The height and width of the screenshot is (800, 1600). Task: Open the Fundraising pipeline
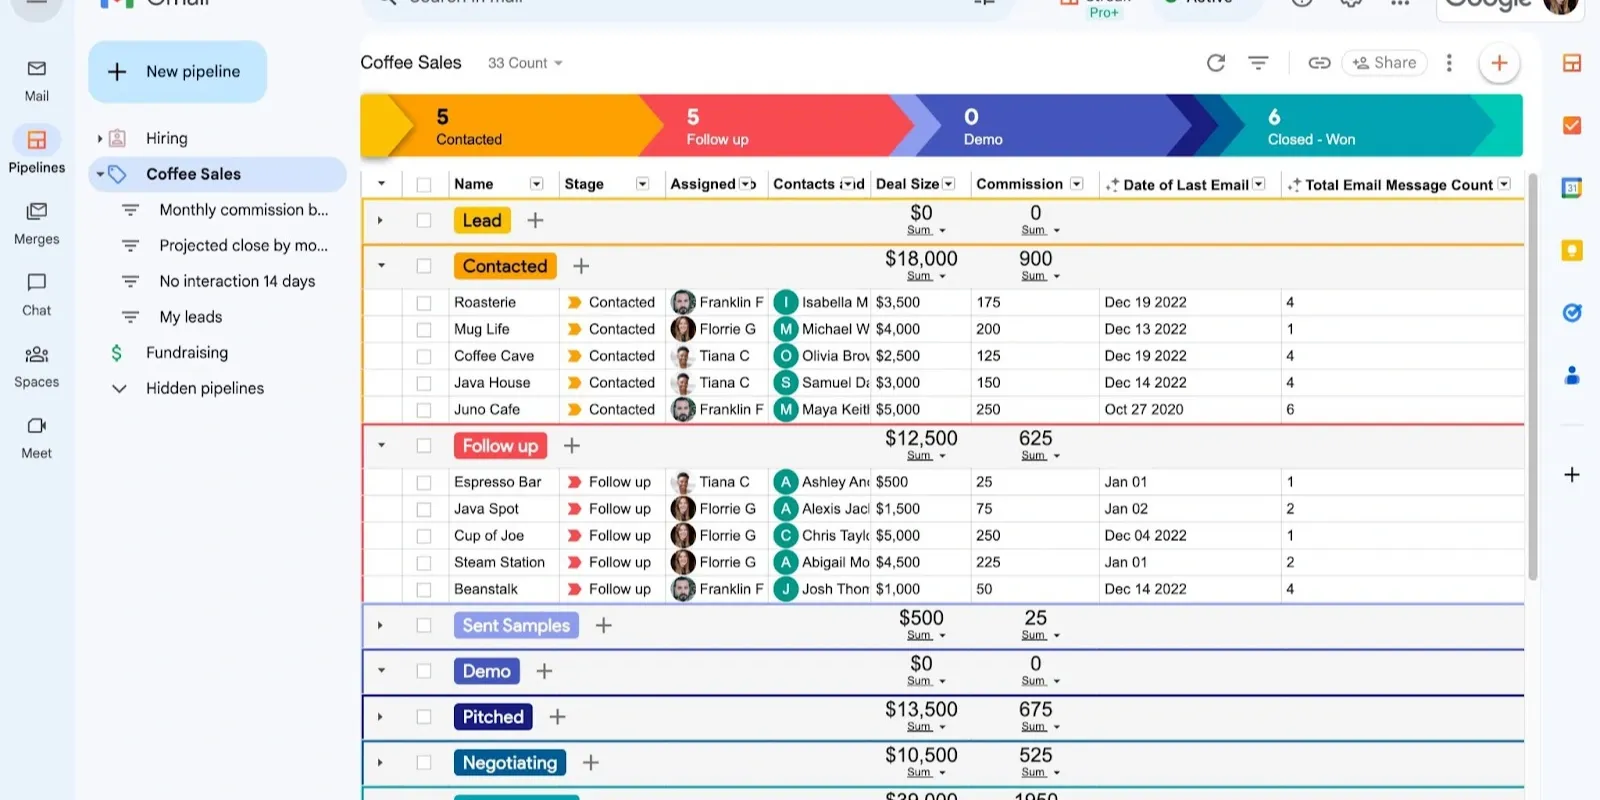point(187,353)
